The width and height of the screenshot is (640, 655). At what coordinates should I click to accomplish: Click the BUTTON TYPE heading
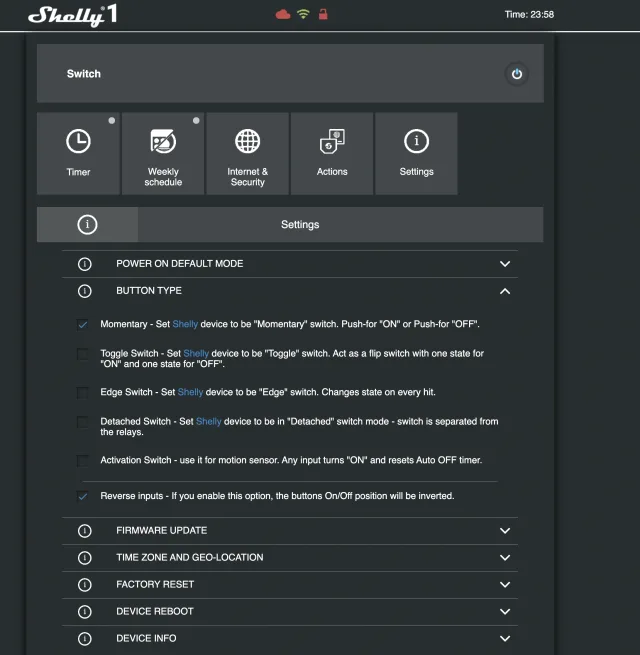[149, 291]
